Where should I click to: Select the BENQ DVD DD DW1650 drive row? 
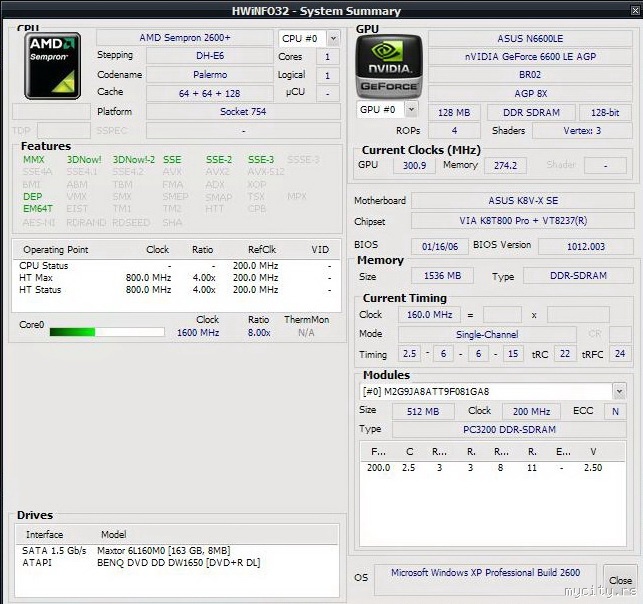[x=176, y=563]
